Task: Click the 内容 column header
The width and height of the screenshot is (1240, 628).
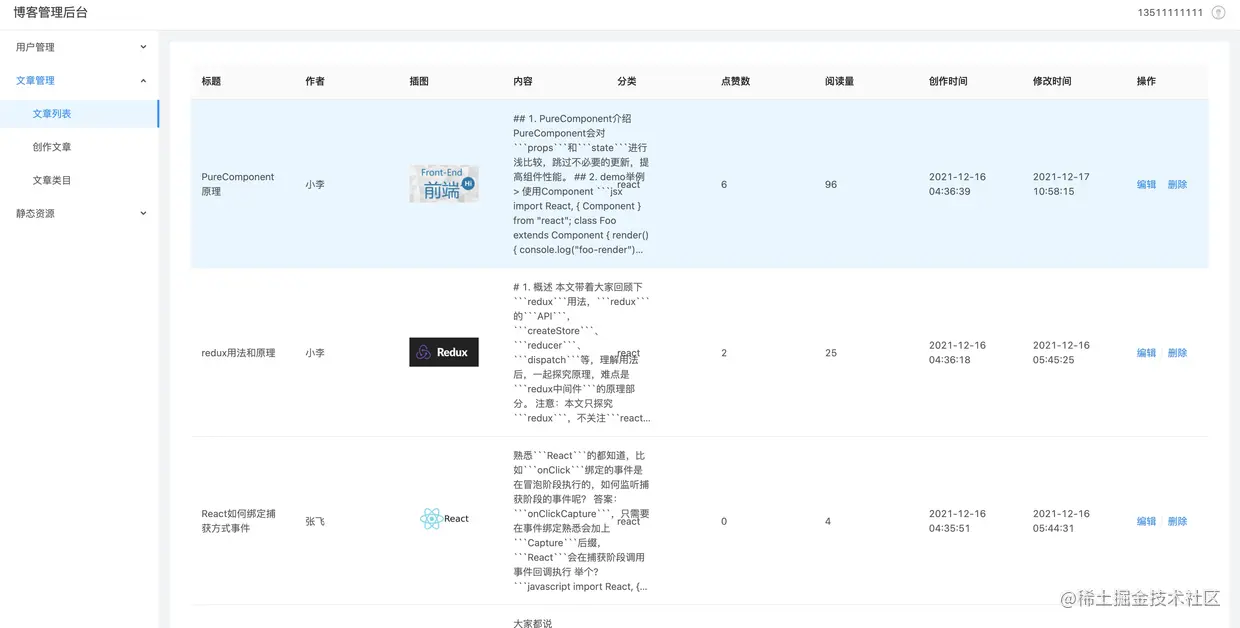Action: coord(523,81)
